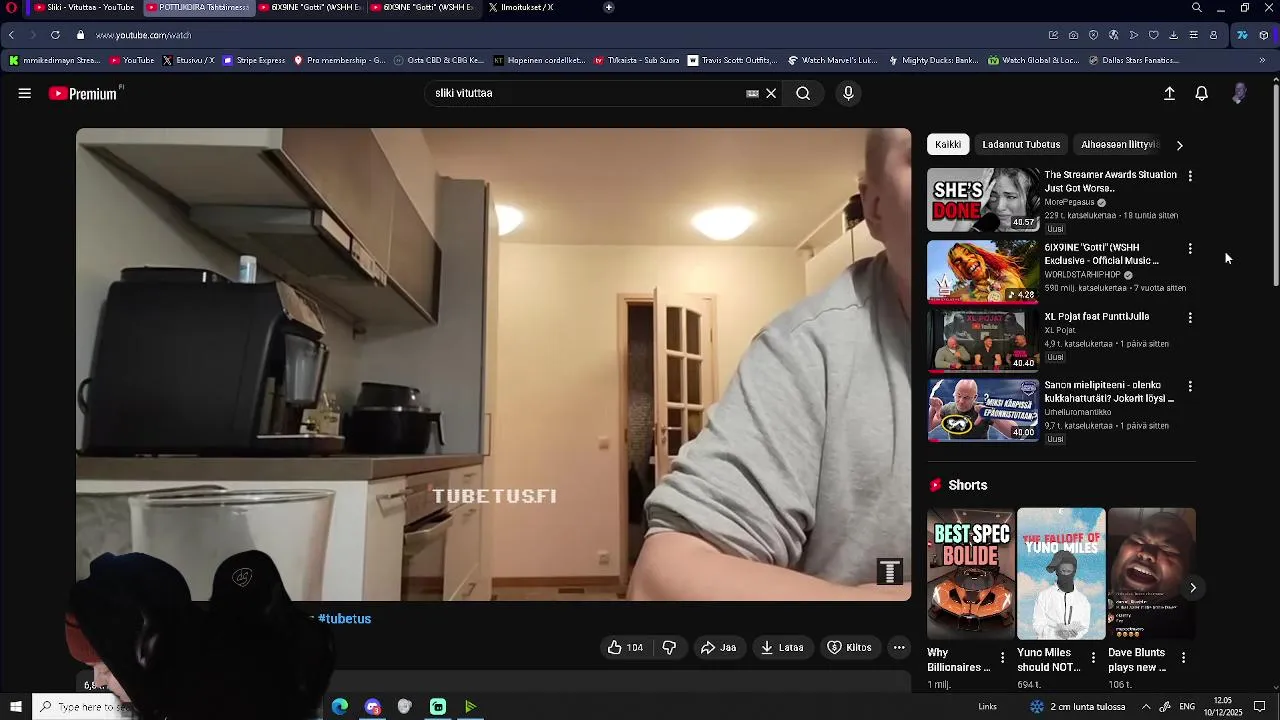The width and height of the screenshot is (1280, 720).
Task: Open options for the Dave Blunts short
Action: [1184, 658]
